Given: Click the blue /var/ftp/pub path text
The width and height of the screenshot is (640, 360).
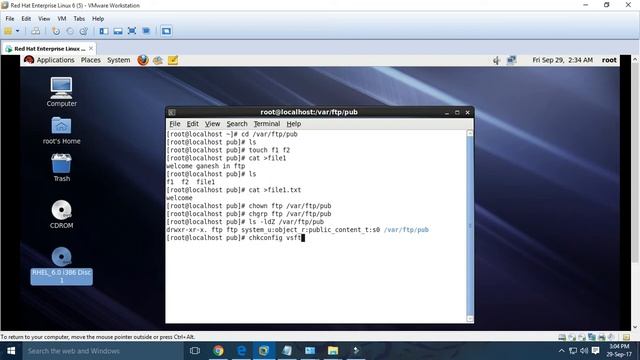Looking at the screenshot, I should click(406, 230).
